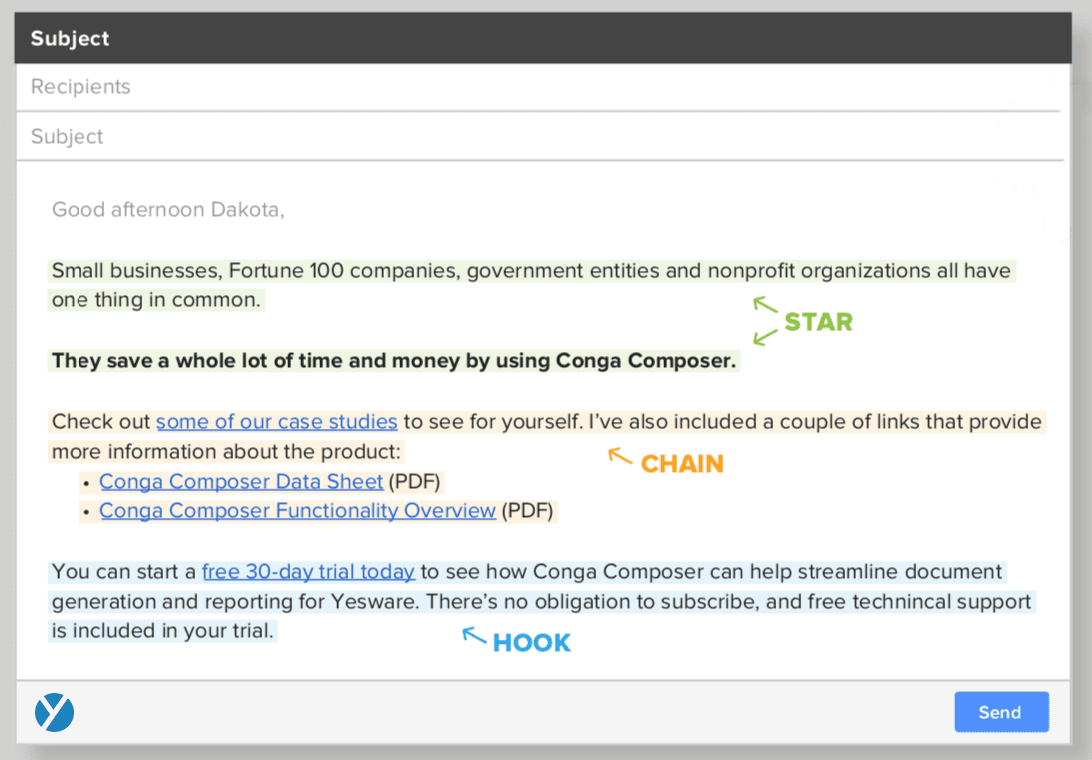Click the blue arrow beside HOOK
Screen dimensions: 1092x760
(x=474, y=635)
